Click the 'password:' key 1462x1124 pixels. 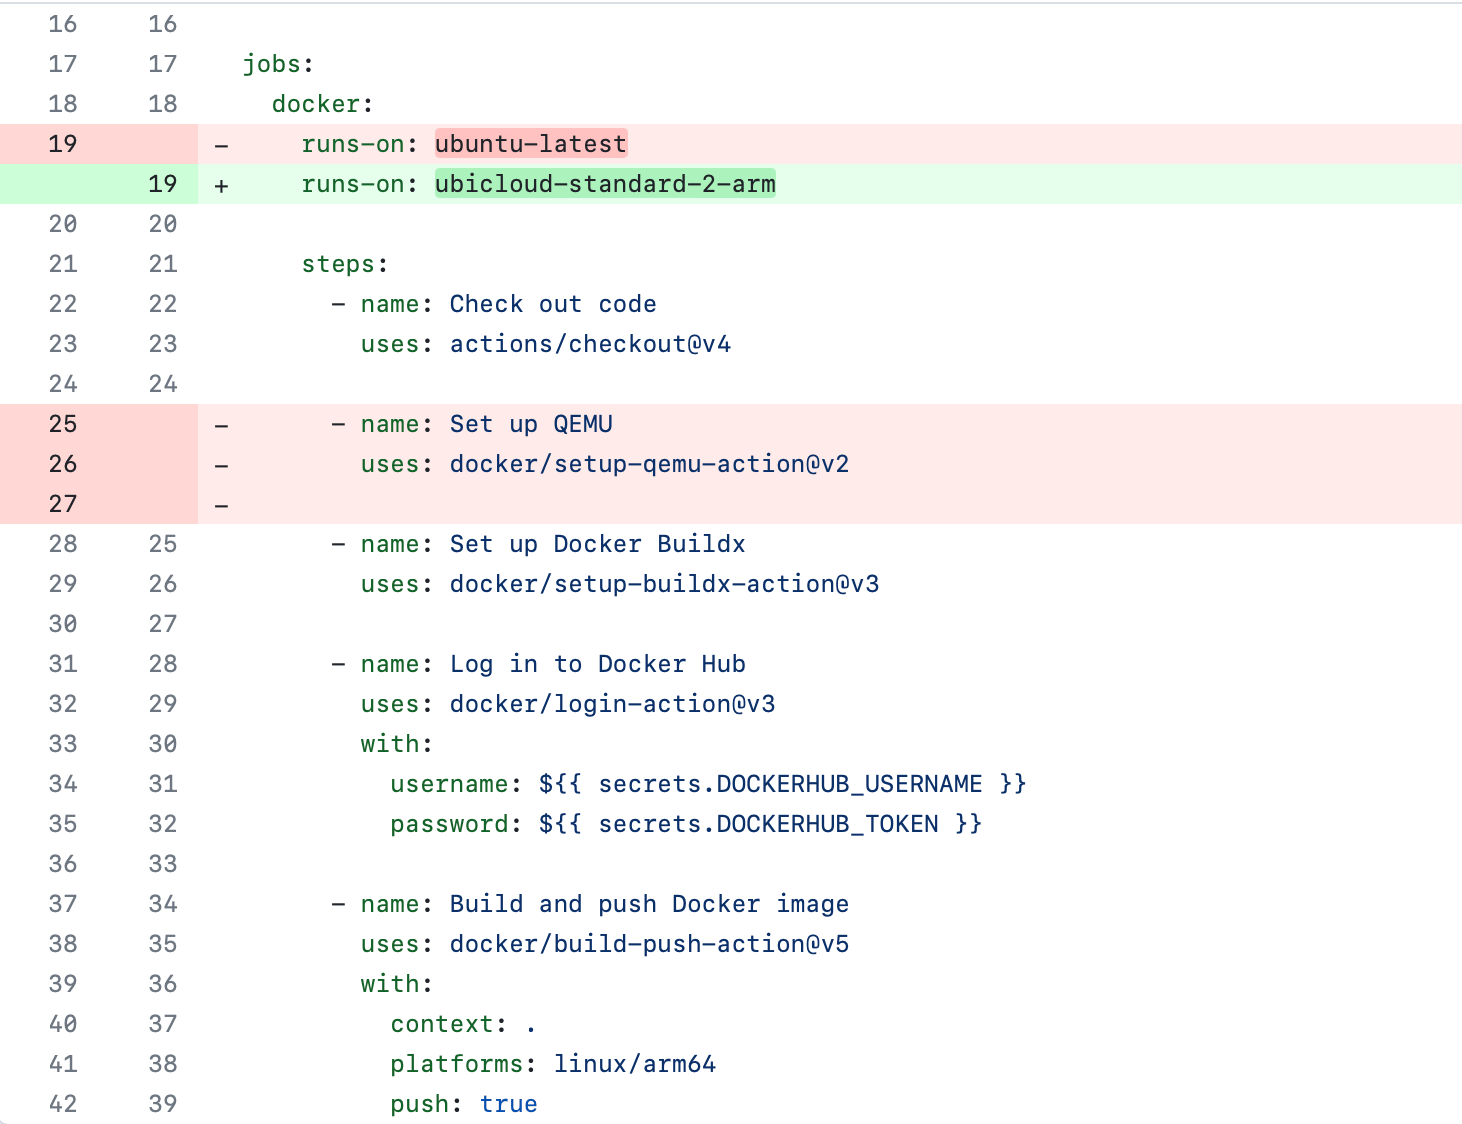click(456, 824)
